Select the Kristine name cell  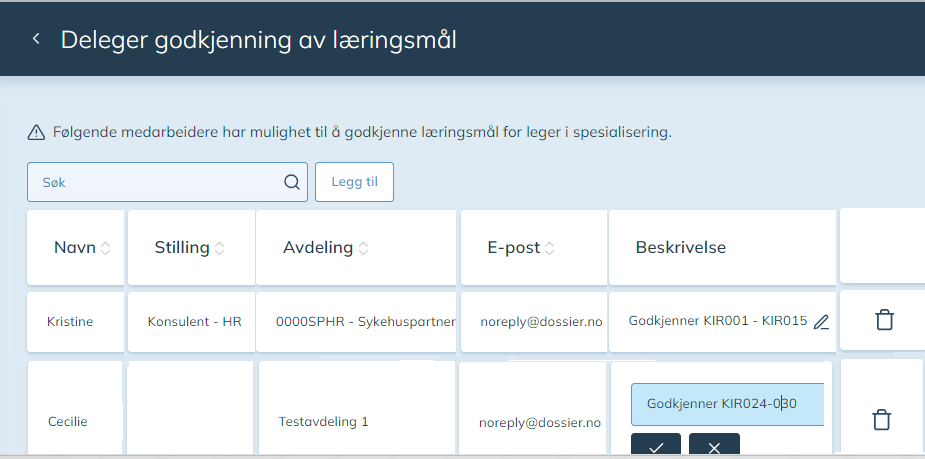pos(72,321)
